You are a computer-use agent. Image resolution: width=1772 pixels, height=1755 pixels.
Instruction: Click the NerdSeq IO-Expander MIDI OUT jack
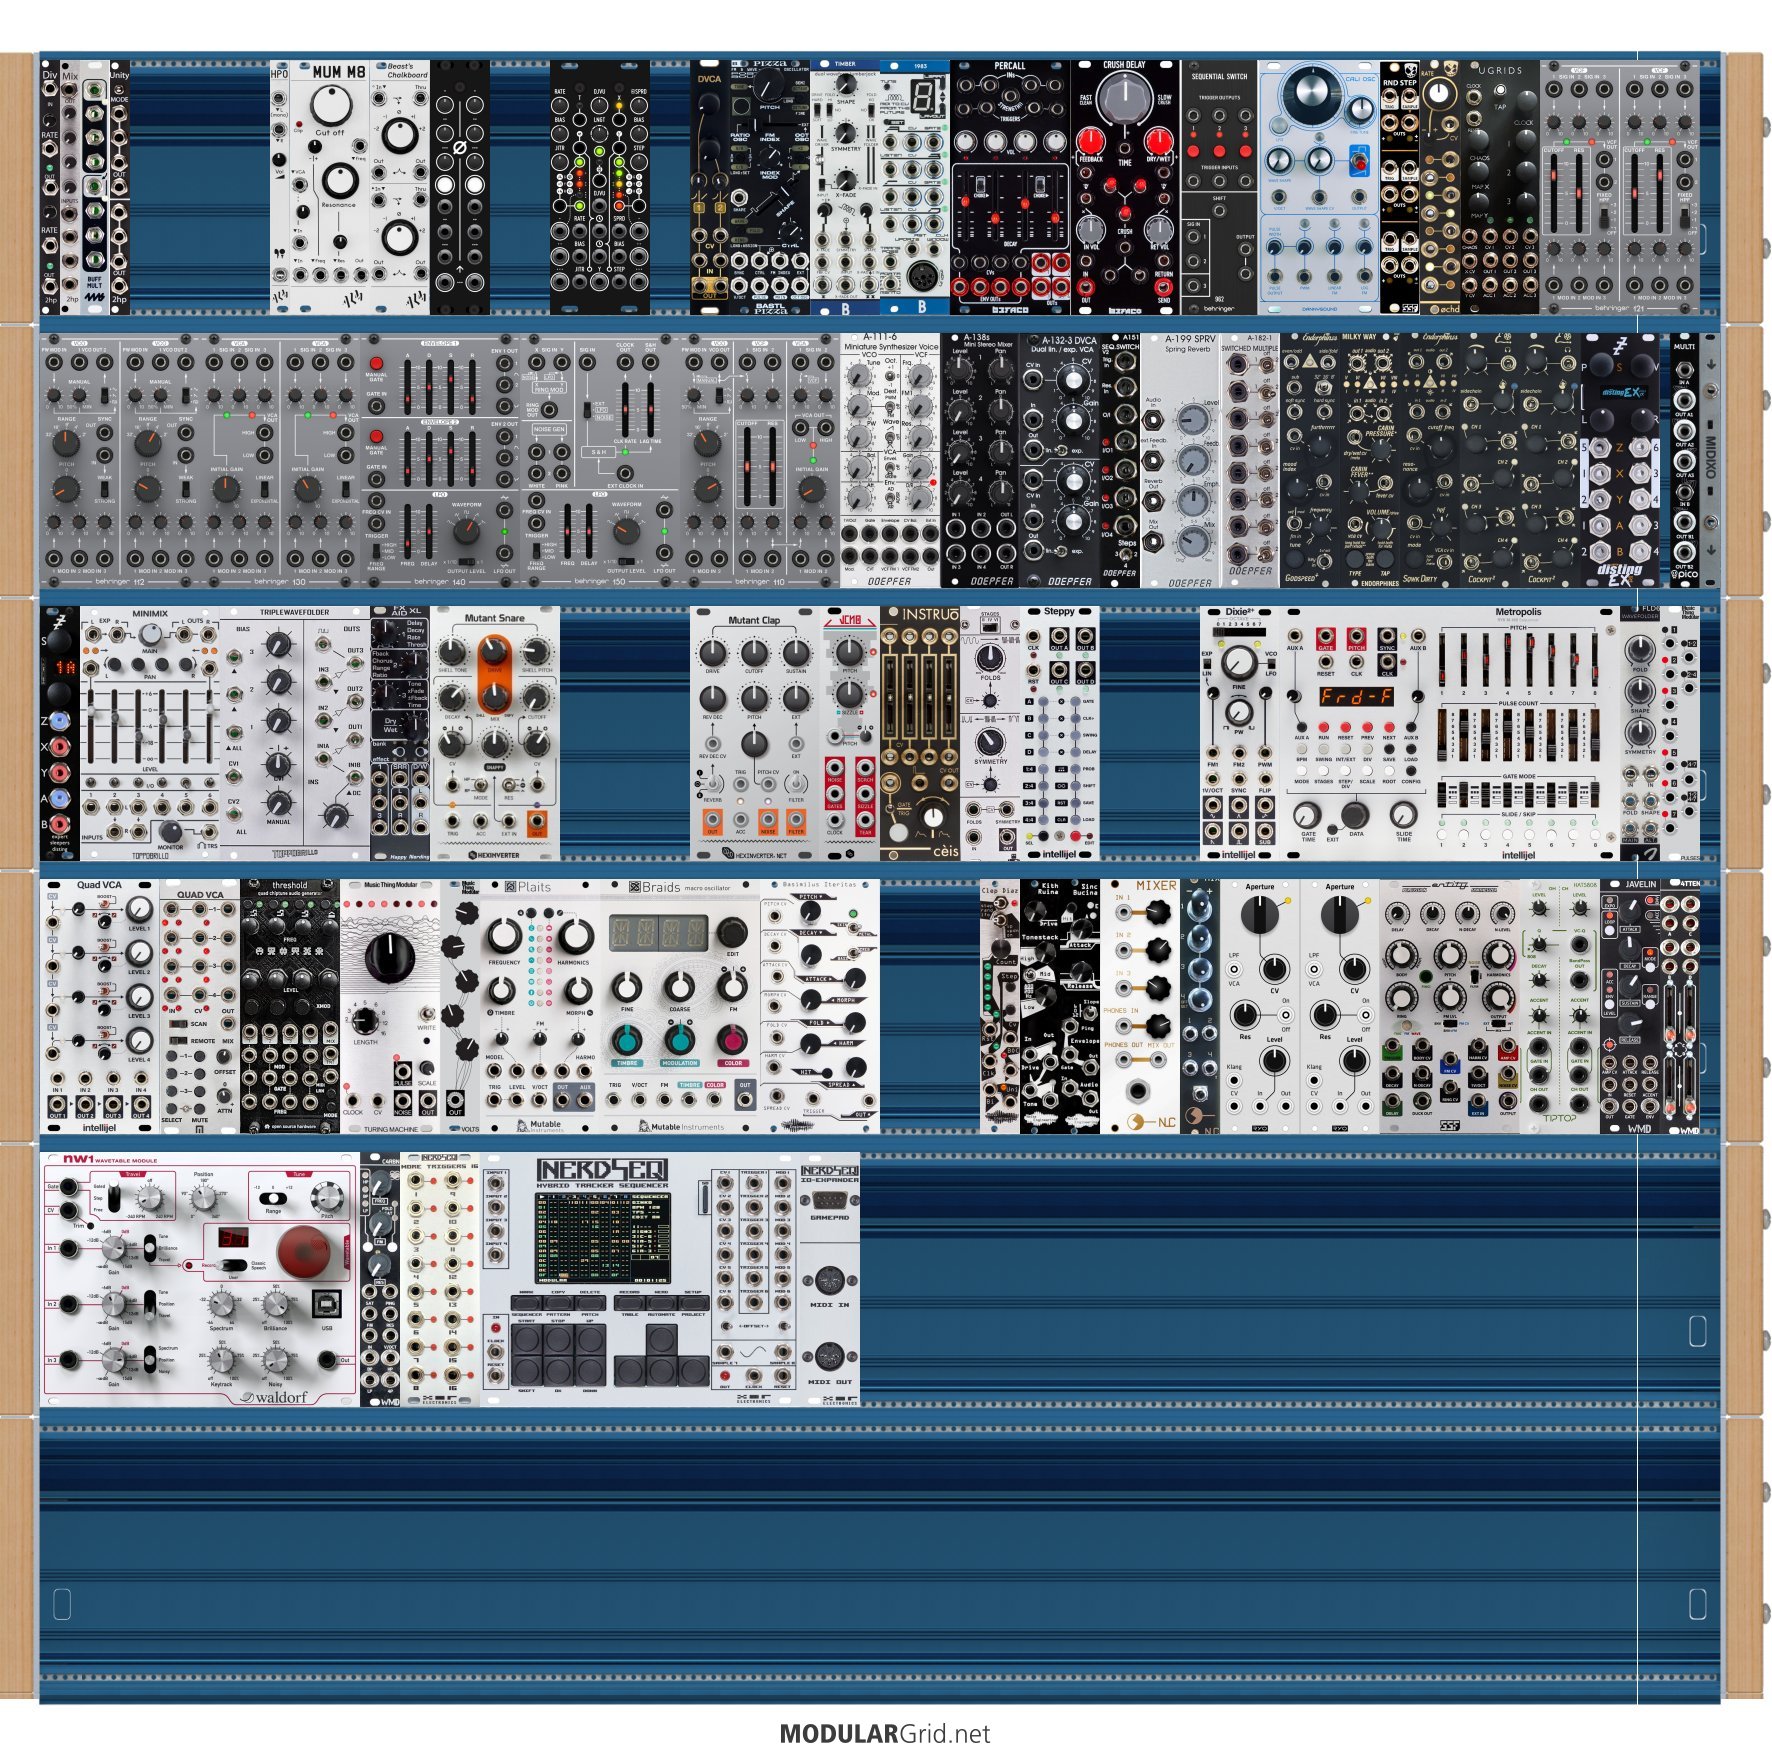pyautogui.click(x=829, y=1358)
